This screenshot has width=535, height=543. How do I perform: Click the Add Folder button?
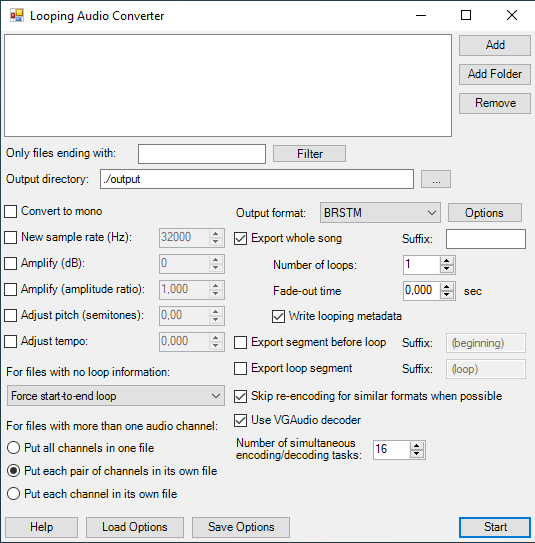point(495,74)
